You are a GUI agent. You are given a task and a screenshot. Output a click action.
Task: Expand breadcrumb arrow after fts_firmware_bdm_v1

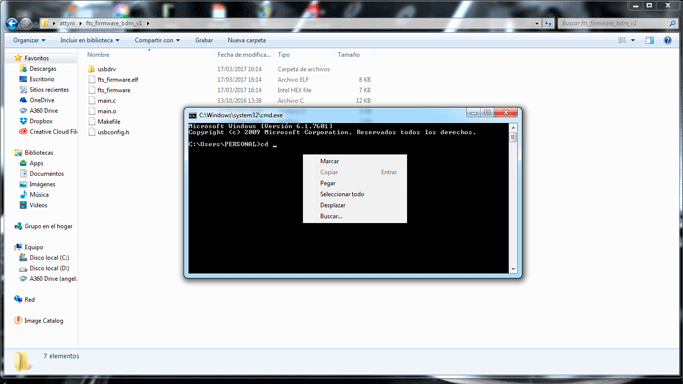(x=148, y=23)
